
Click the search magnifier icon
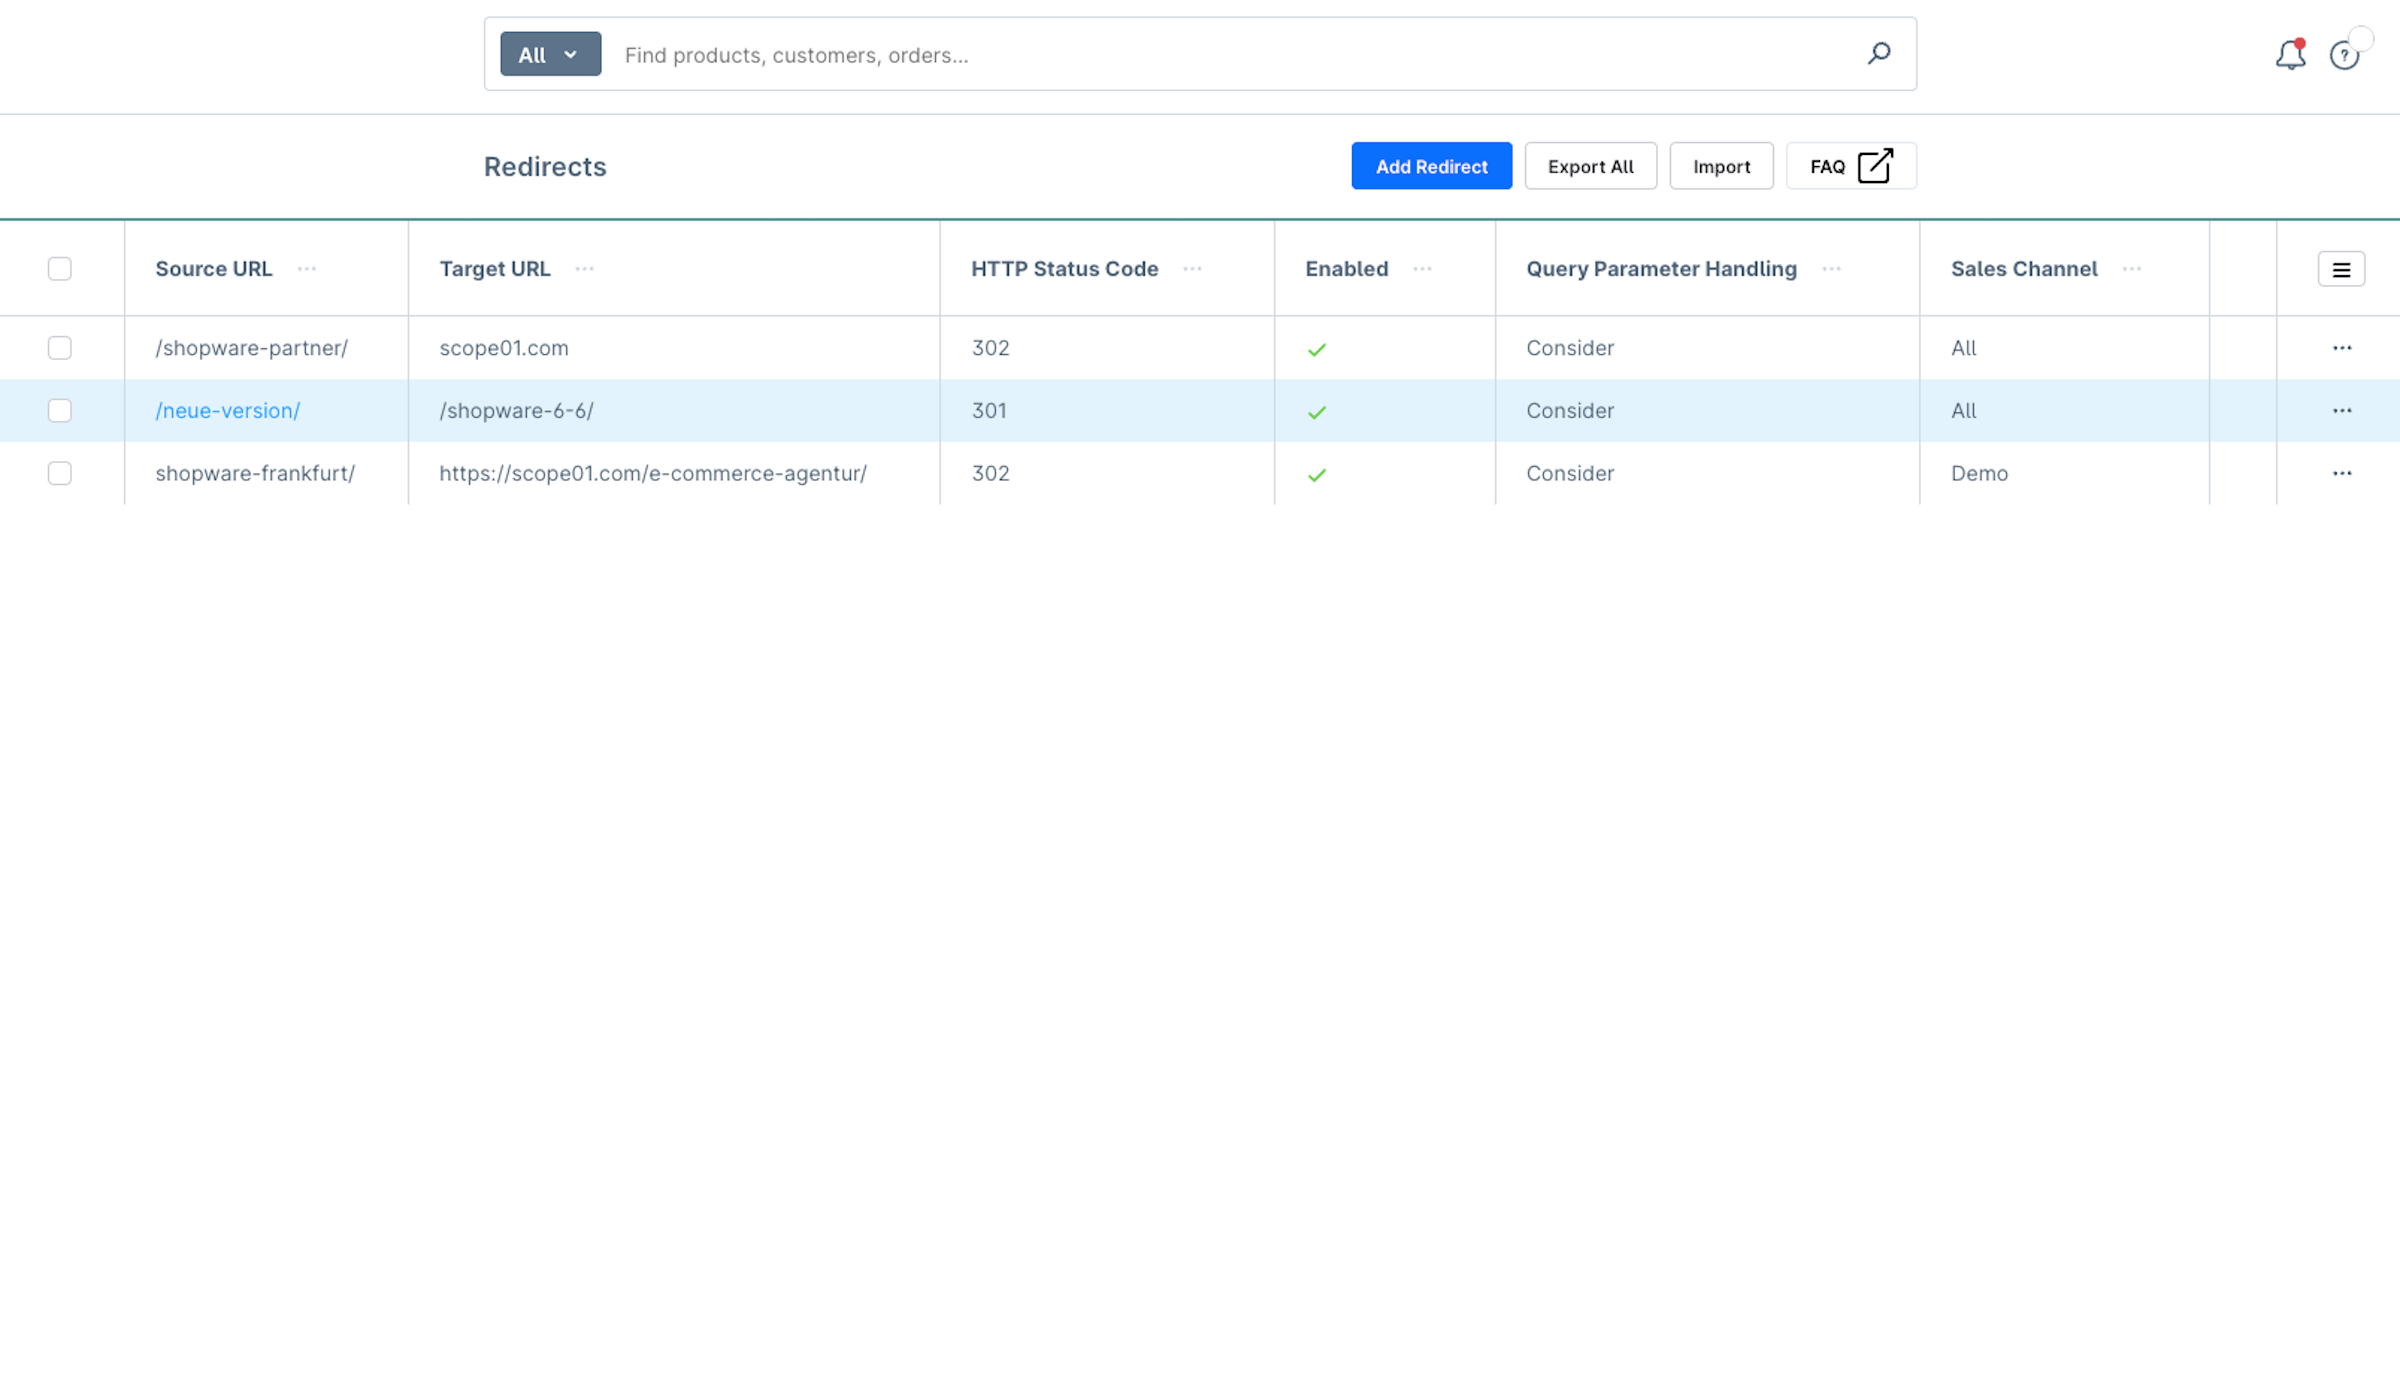point(1879,53)
